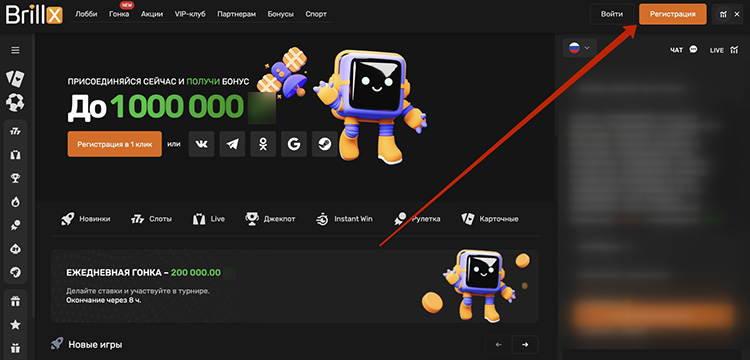Screen dimensions: 750x360
Task: Choose the Odnoklassniki login icon
Action: [x=263, y=144]
